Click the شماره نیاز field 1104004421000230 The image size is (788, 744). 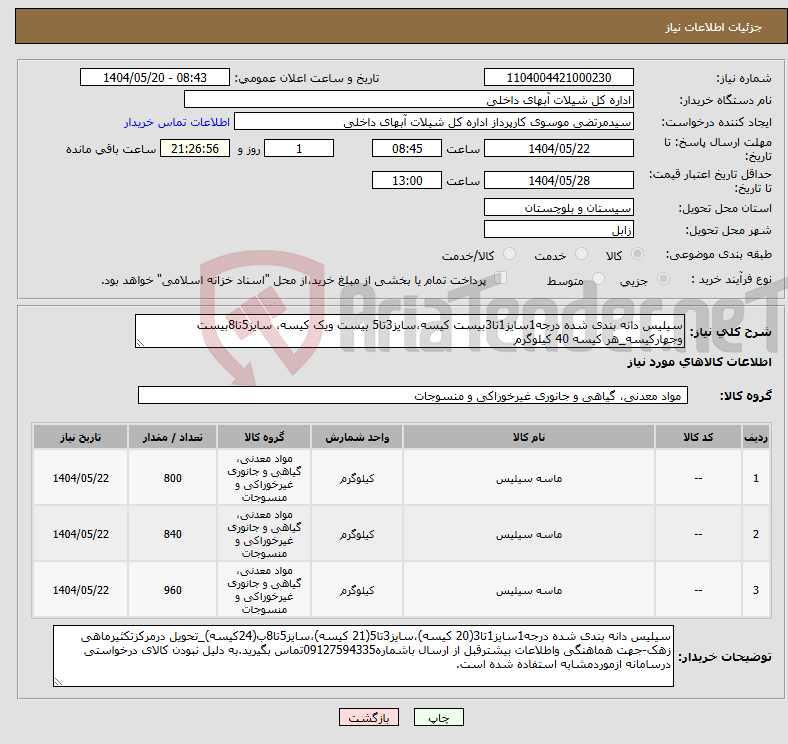[558, 77]
